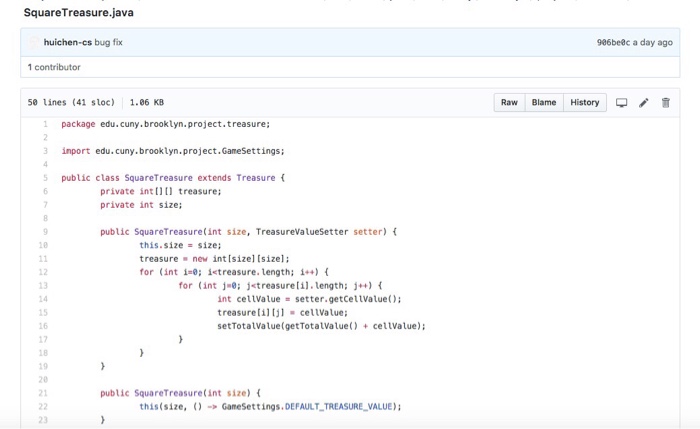
Task: Open huichen-cs avatar image
Action: (x=34, y=42)
